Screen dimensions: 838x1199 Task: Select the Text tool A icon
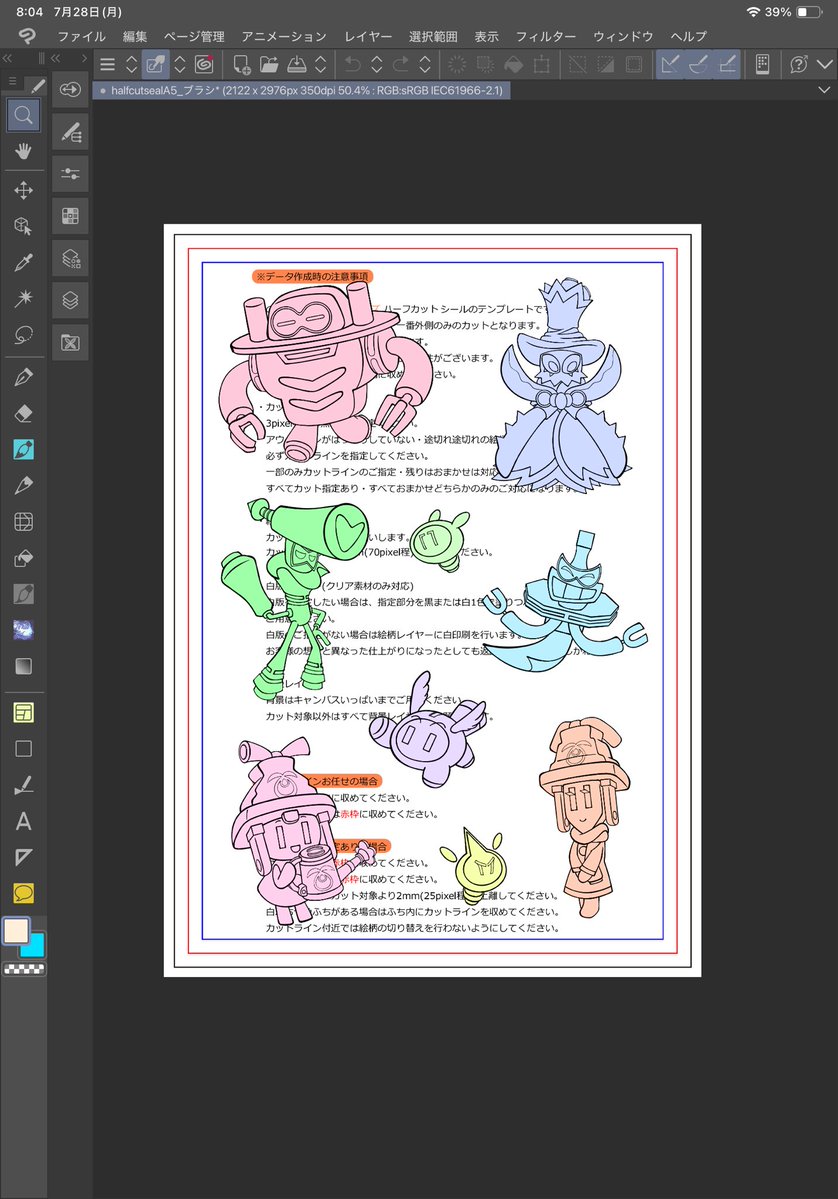(x=24, y=821)
